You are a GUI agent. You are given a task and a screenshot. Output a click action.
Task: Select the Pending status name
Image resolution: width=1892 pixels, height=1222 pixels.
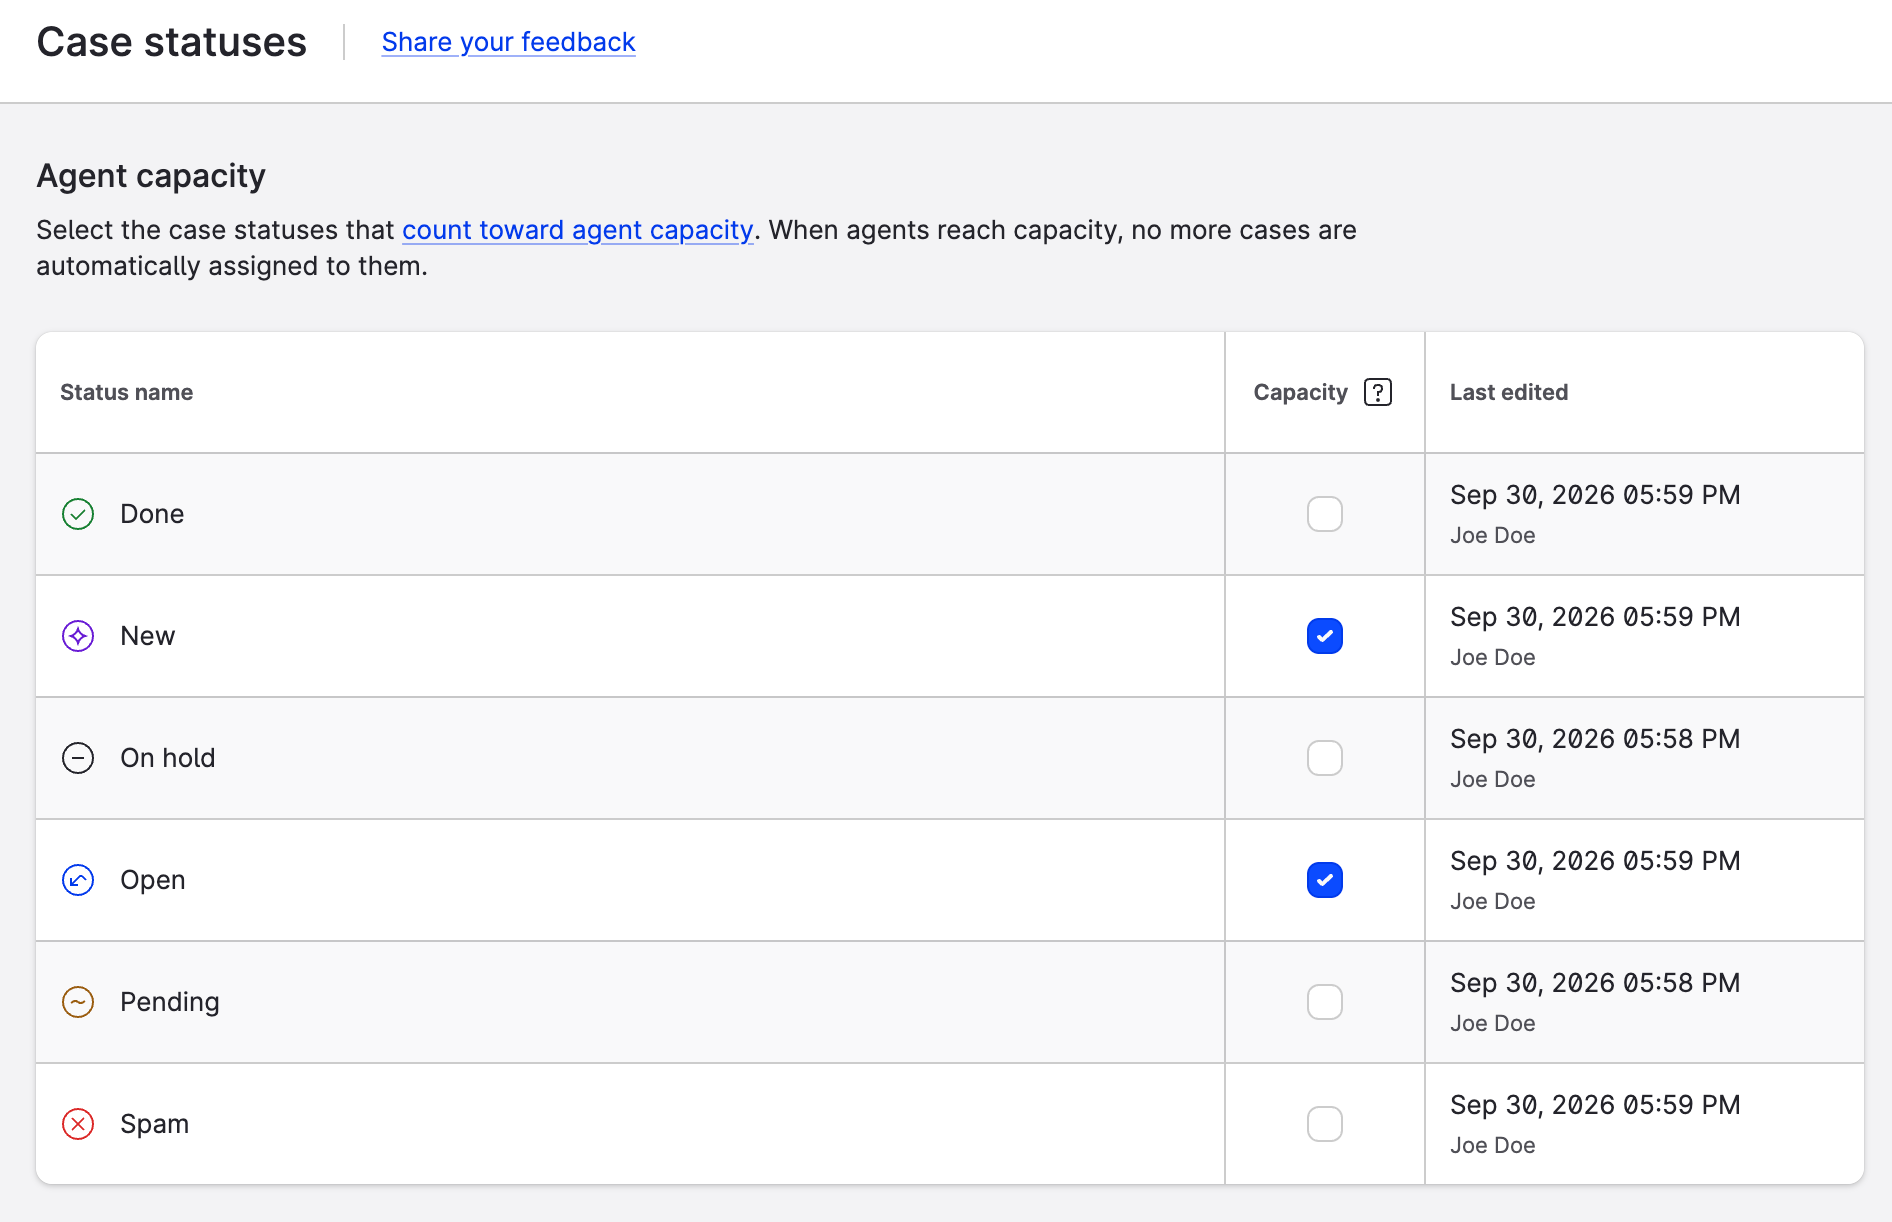(169, 1002)
